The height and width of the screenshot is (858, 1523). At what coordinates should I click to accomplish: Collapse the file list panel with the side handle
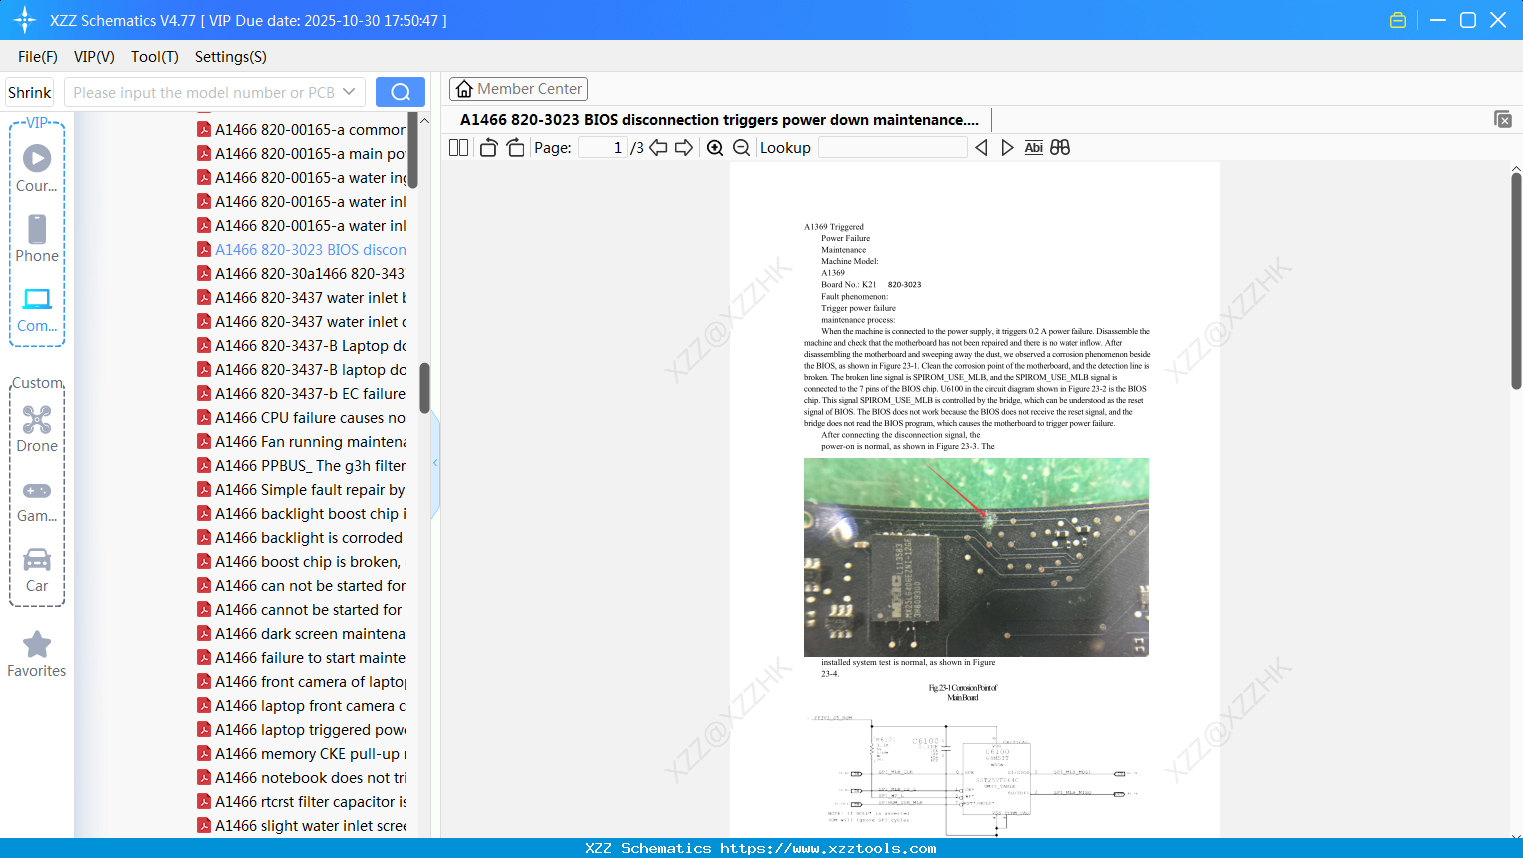[435, 463]
